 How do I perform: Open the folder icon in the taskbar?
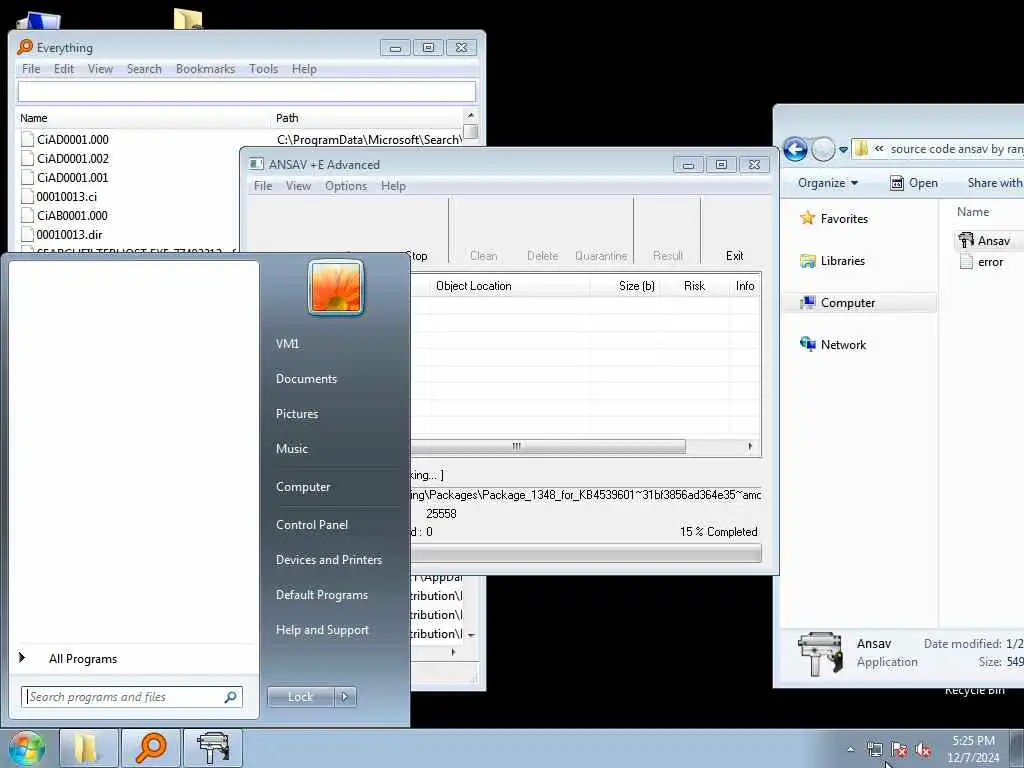point(88,748)
